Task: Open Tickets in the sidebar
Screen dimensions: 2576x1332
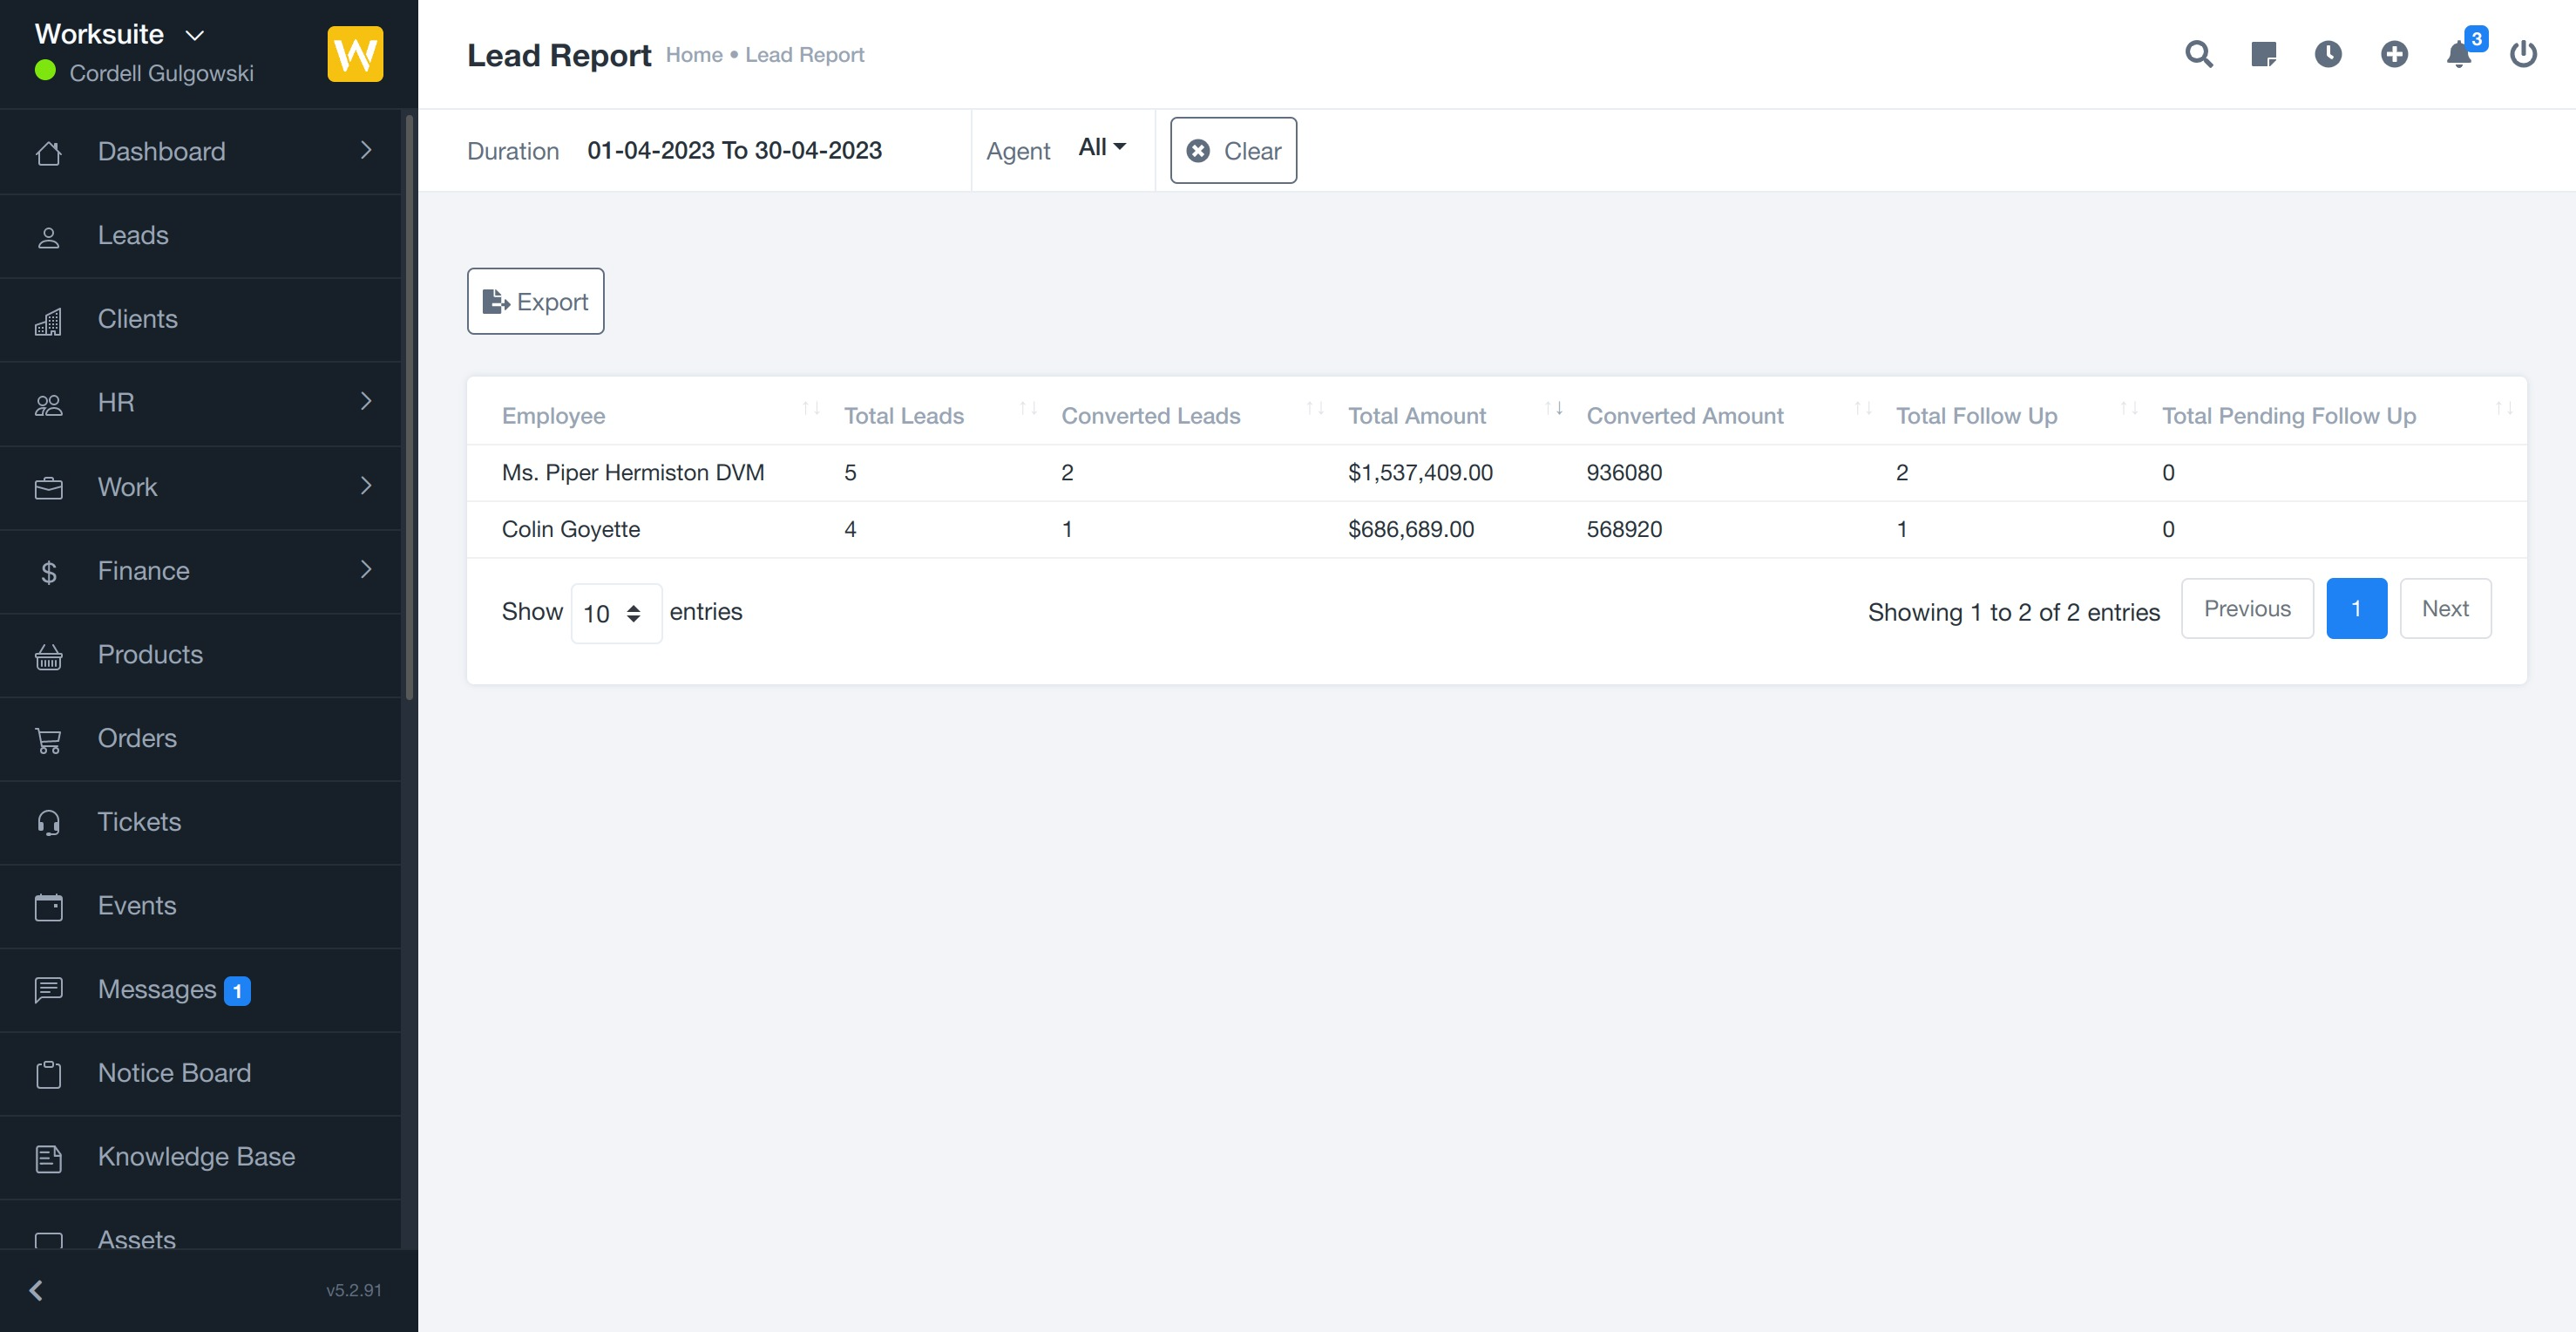Action: 139,822
